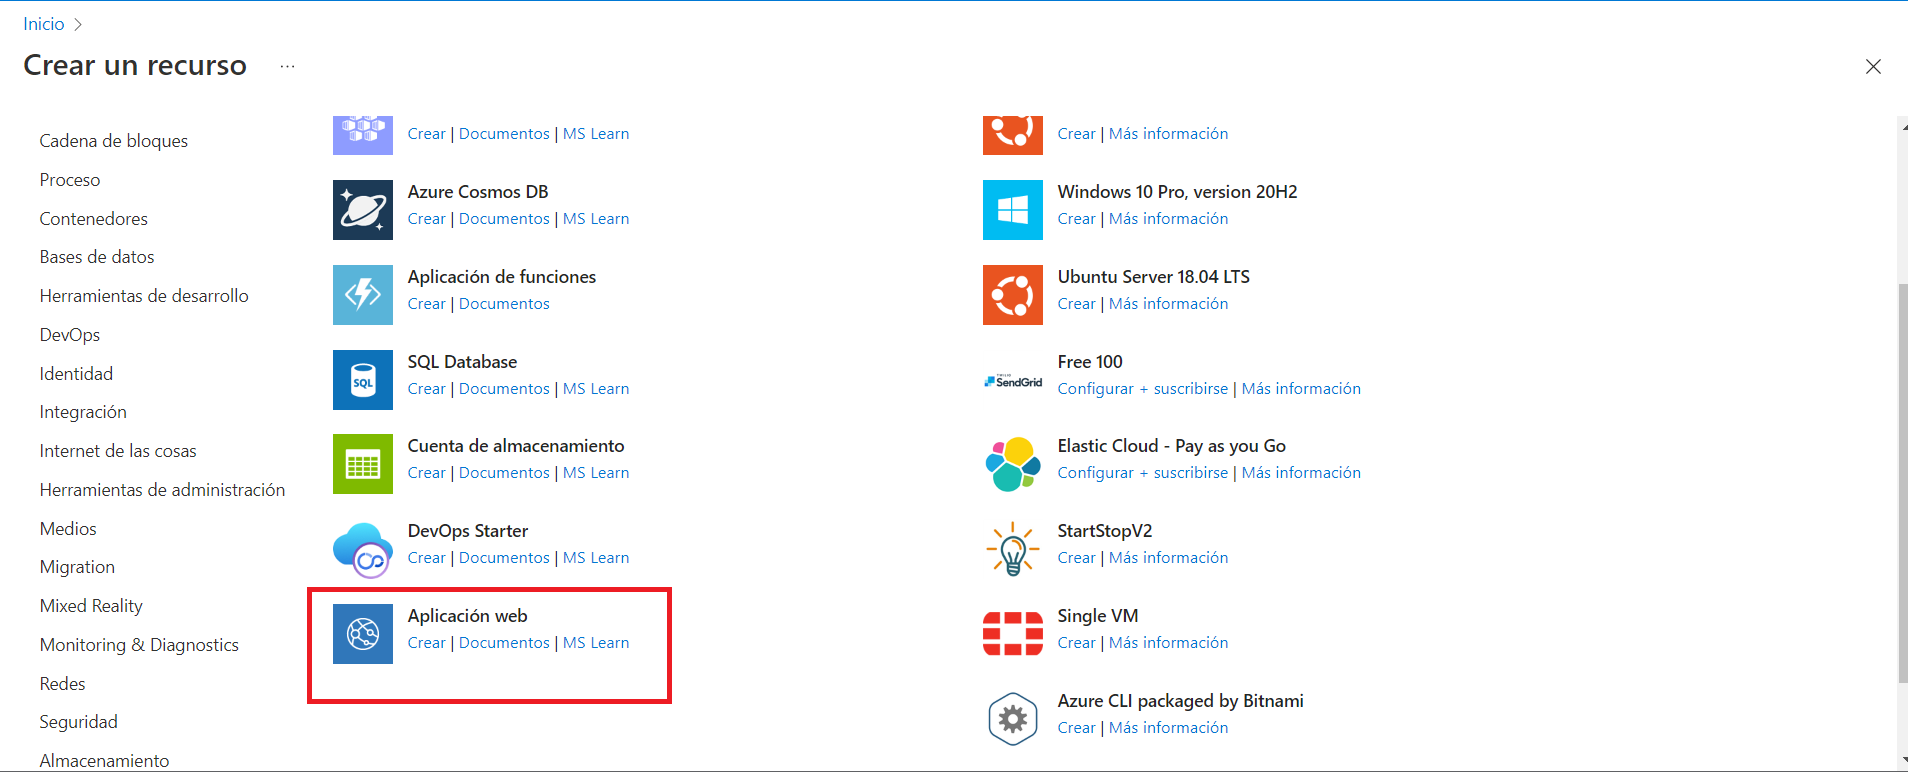The width and height of the screenshot is (1908, 772).
Task: Select the Medios category
Action: coord(68,529)
